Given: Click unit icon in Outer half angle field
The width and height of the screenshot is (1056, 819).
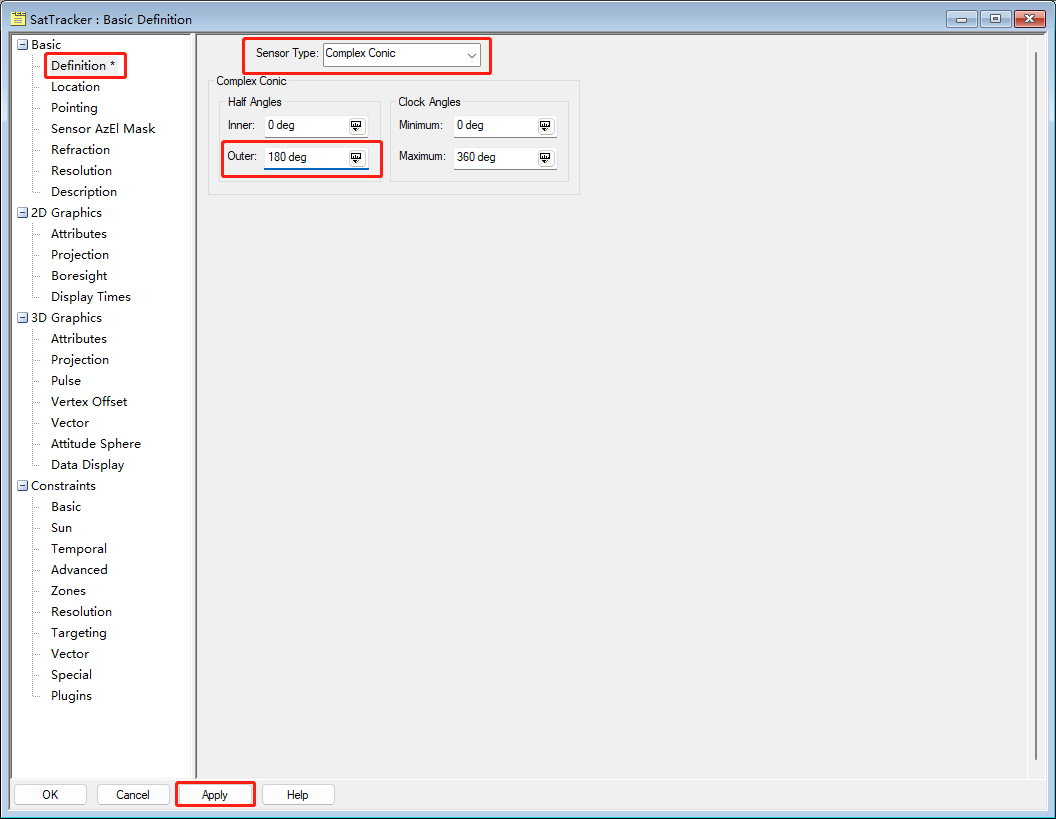Looking at the screenshot, I should [x=356, y=158].
